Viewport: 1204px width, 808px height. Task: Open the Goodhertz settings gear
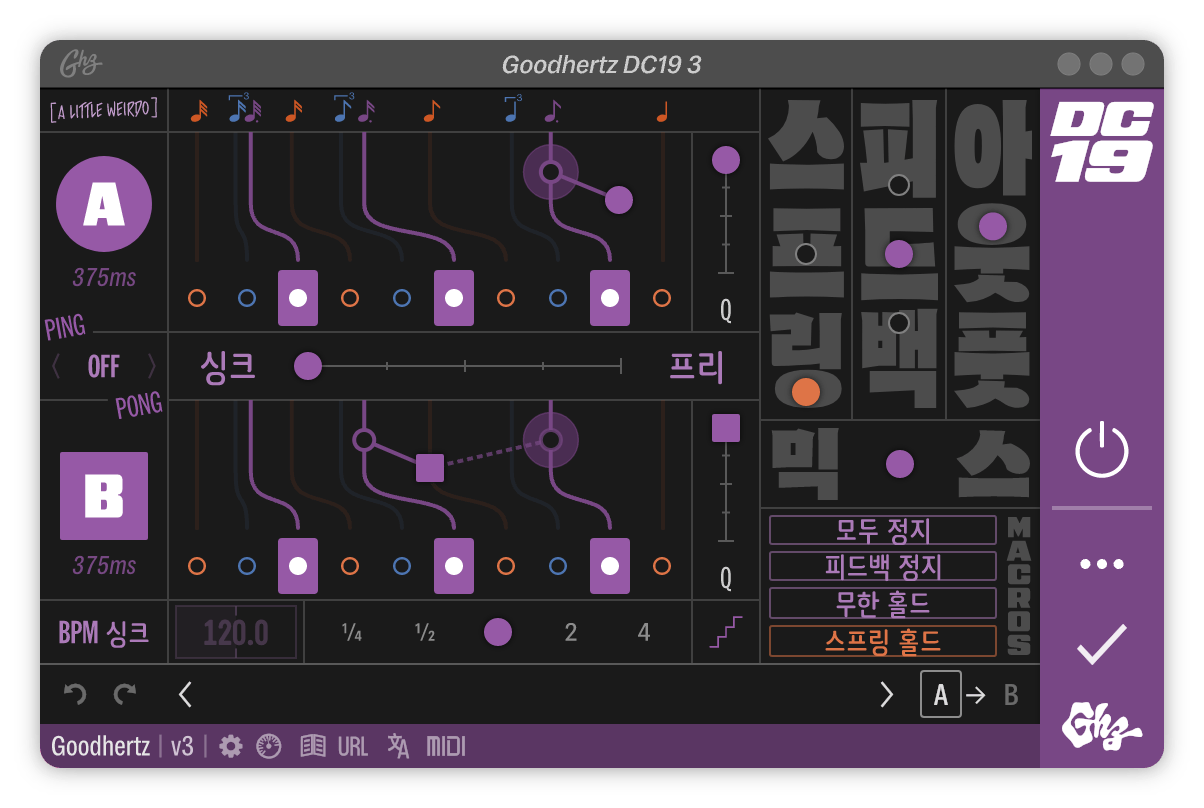coord(230,746)
